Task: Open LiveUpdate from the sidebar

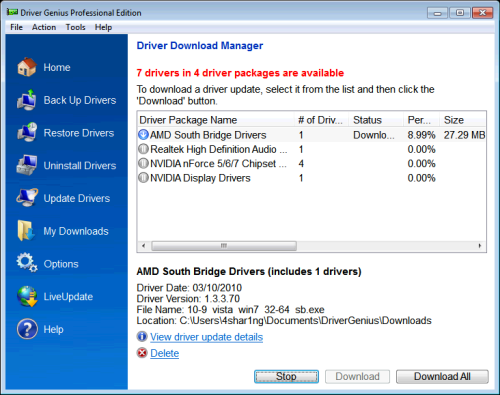Action: (x=68, y=297)
